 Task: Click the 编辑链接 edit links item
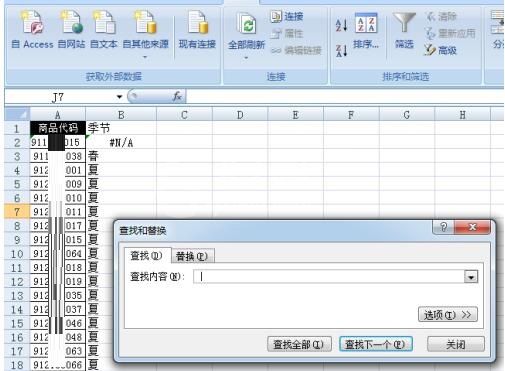tap(296, 50)
